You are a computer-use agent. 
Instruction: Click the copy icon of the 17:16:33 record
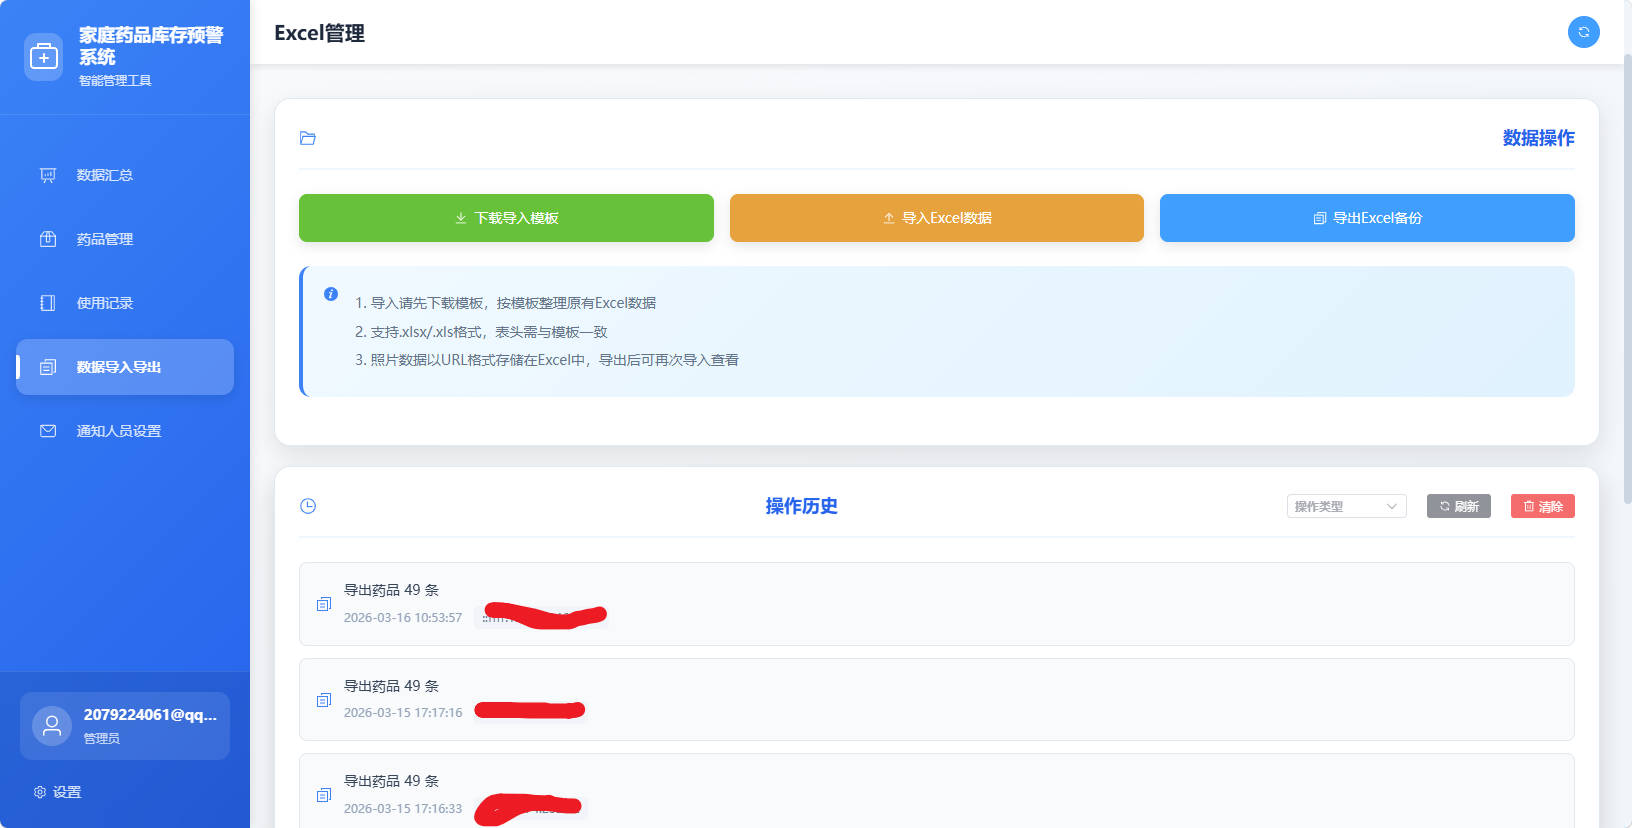click(x=324, y=795)
